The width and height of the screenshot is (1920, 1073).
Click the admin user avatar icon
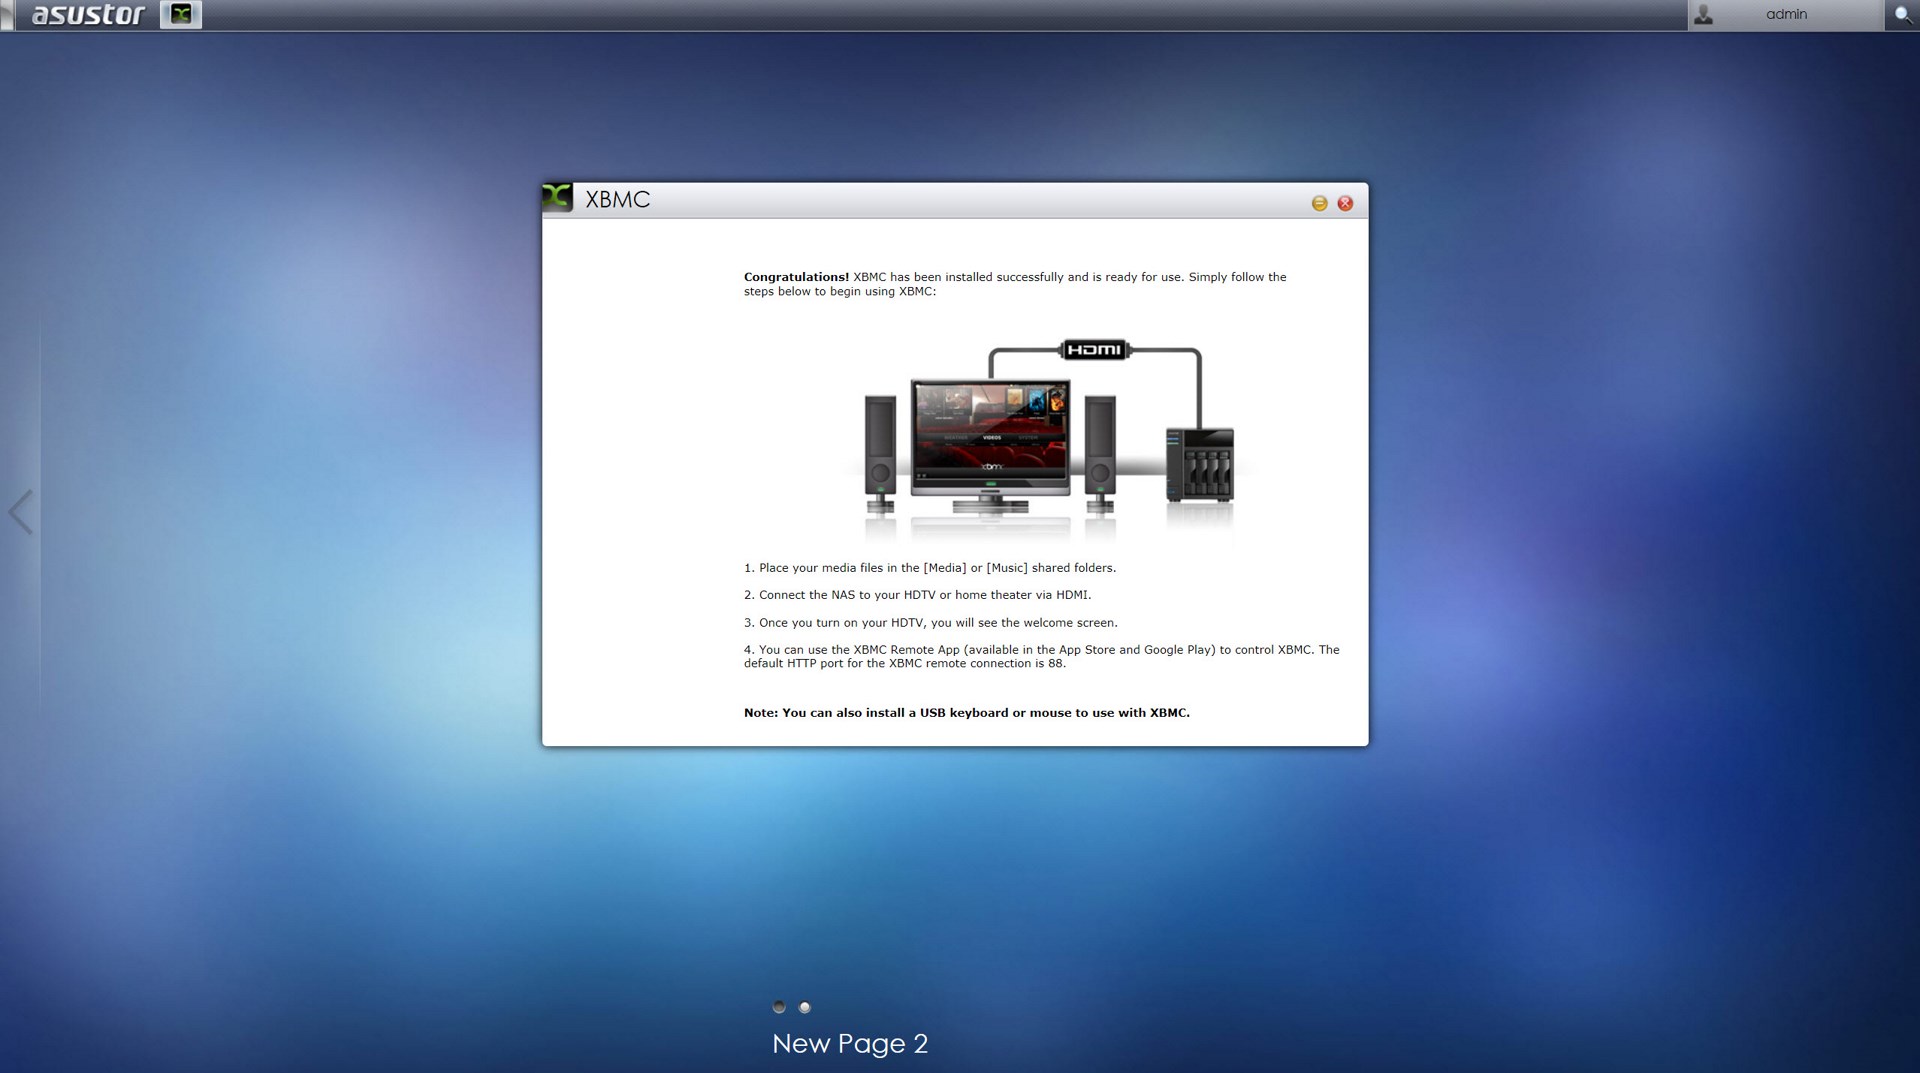1704,15
